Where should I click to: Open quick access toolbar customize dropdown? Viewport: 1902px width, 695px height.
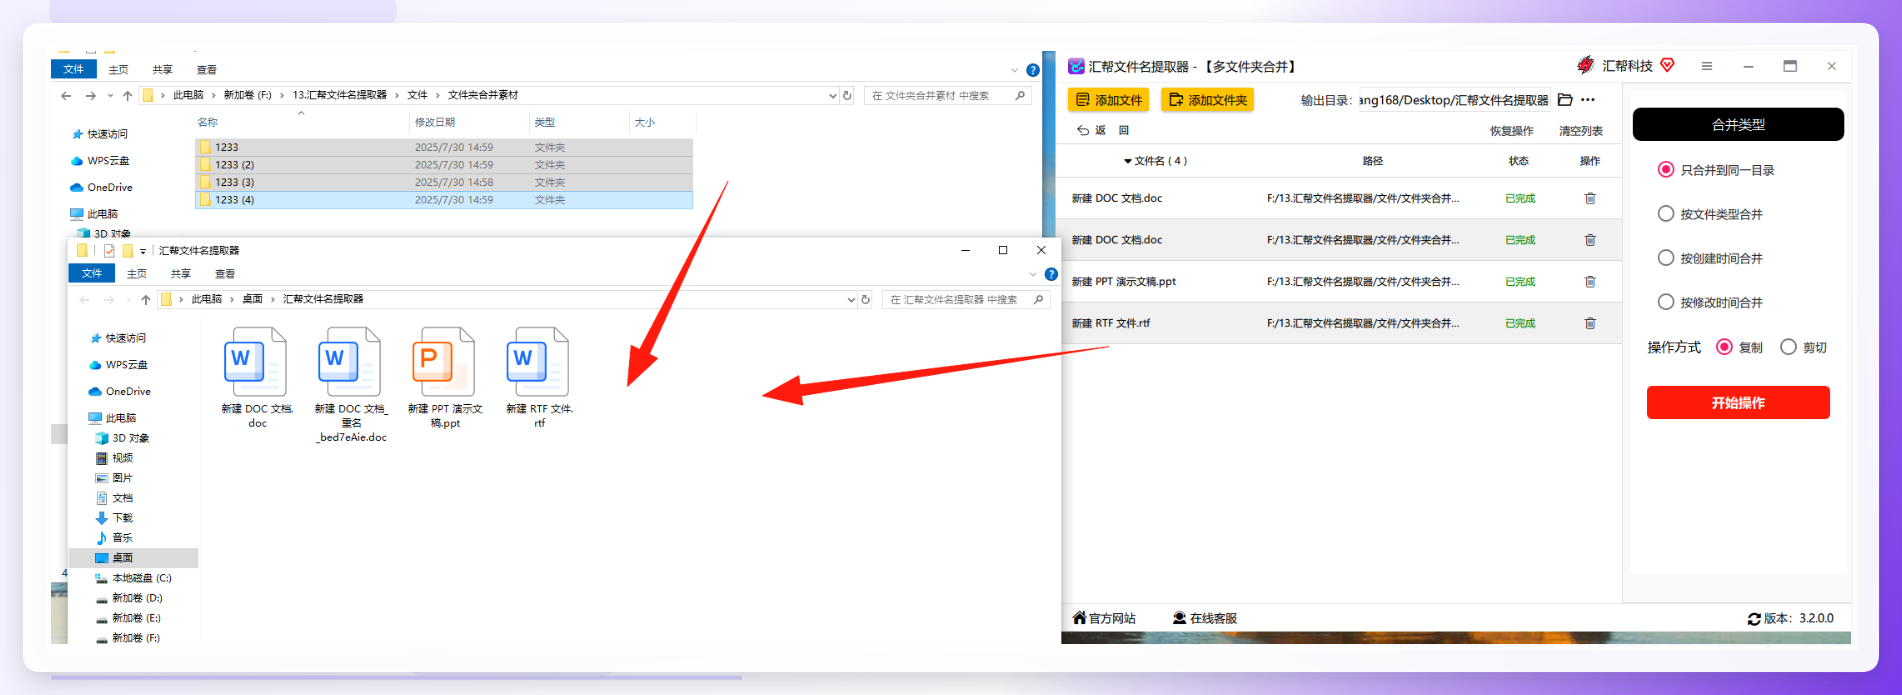pyautogui.click(x=143, y=251)
